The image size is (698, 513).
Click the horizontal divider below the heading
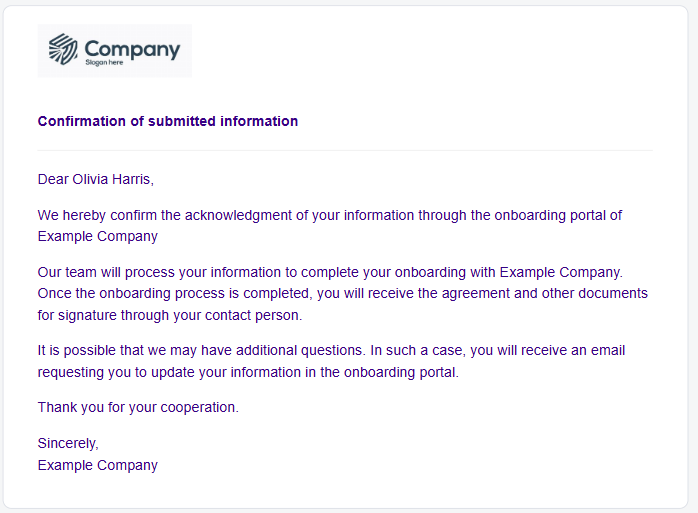[345, 150]
